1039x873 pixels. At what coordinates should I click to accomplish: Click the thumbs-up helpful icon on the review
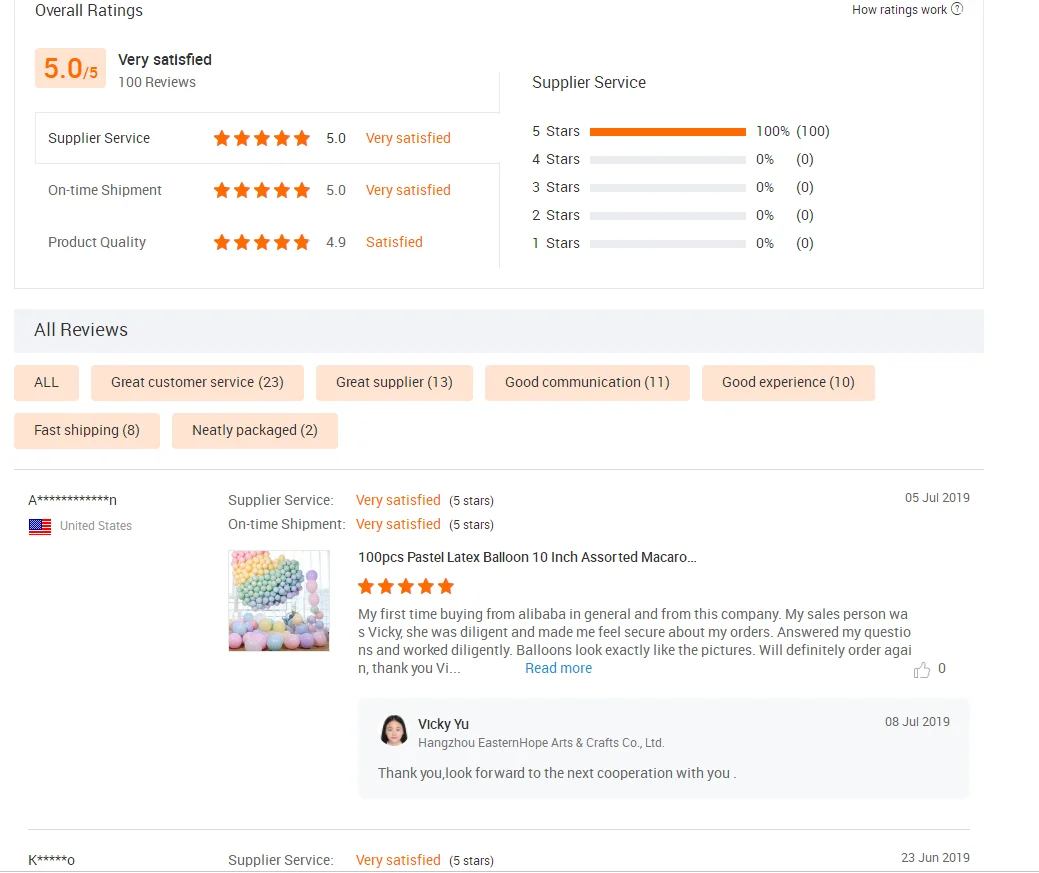[922, 670]
